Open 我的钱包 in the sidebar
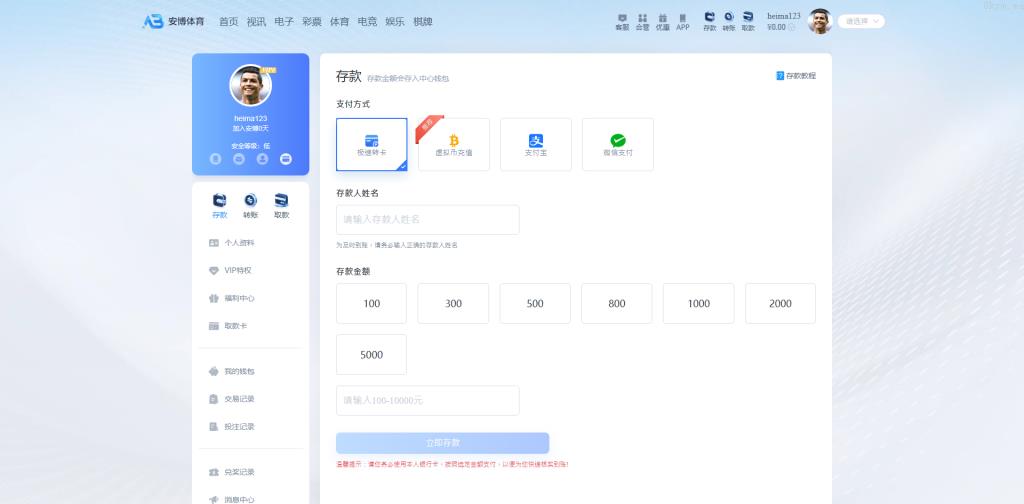1024x504 pixels. pyautogui.click(x=239, y=371)
